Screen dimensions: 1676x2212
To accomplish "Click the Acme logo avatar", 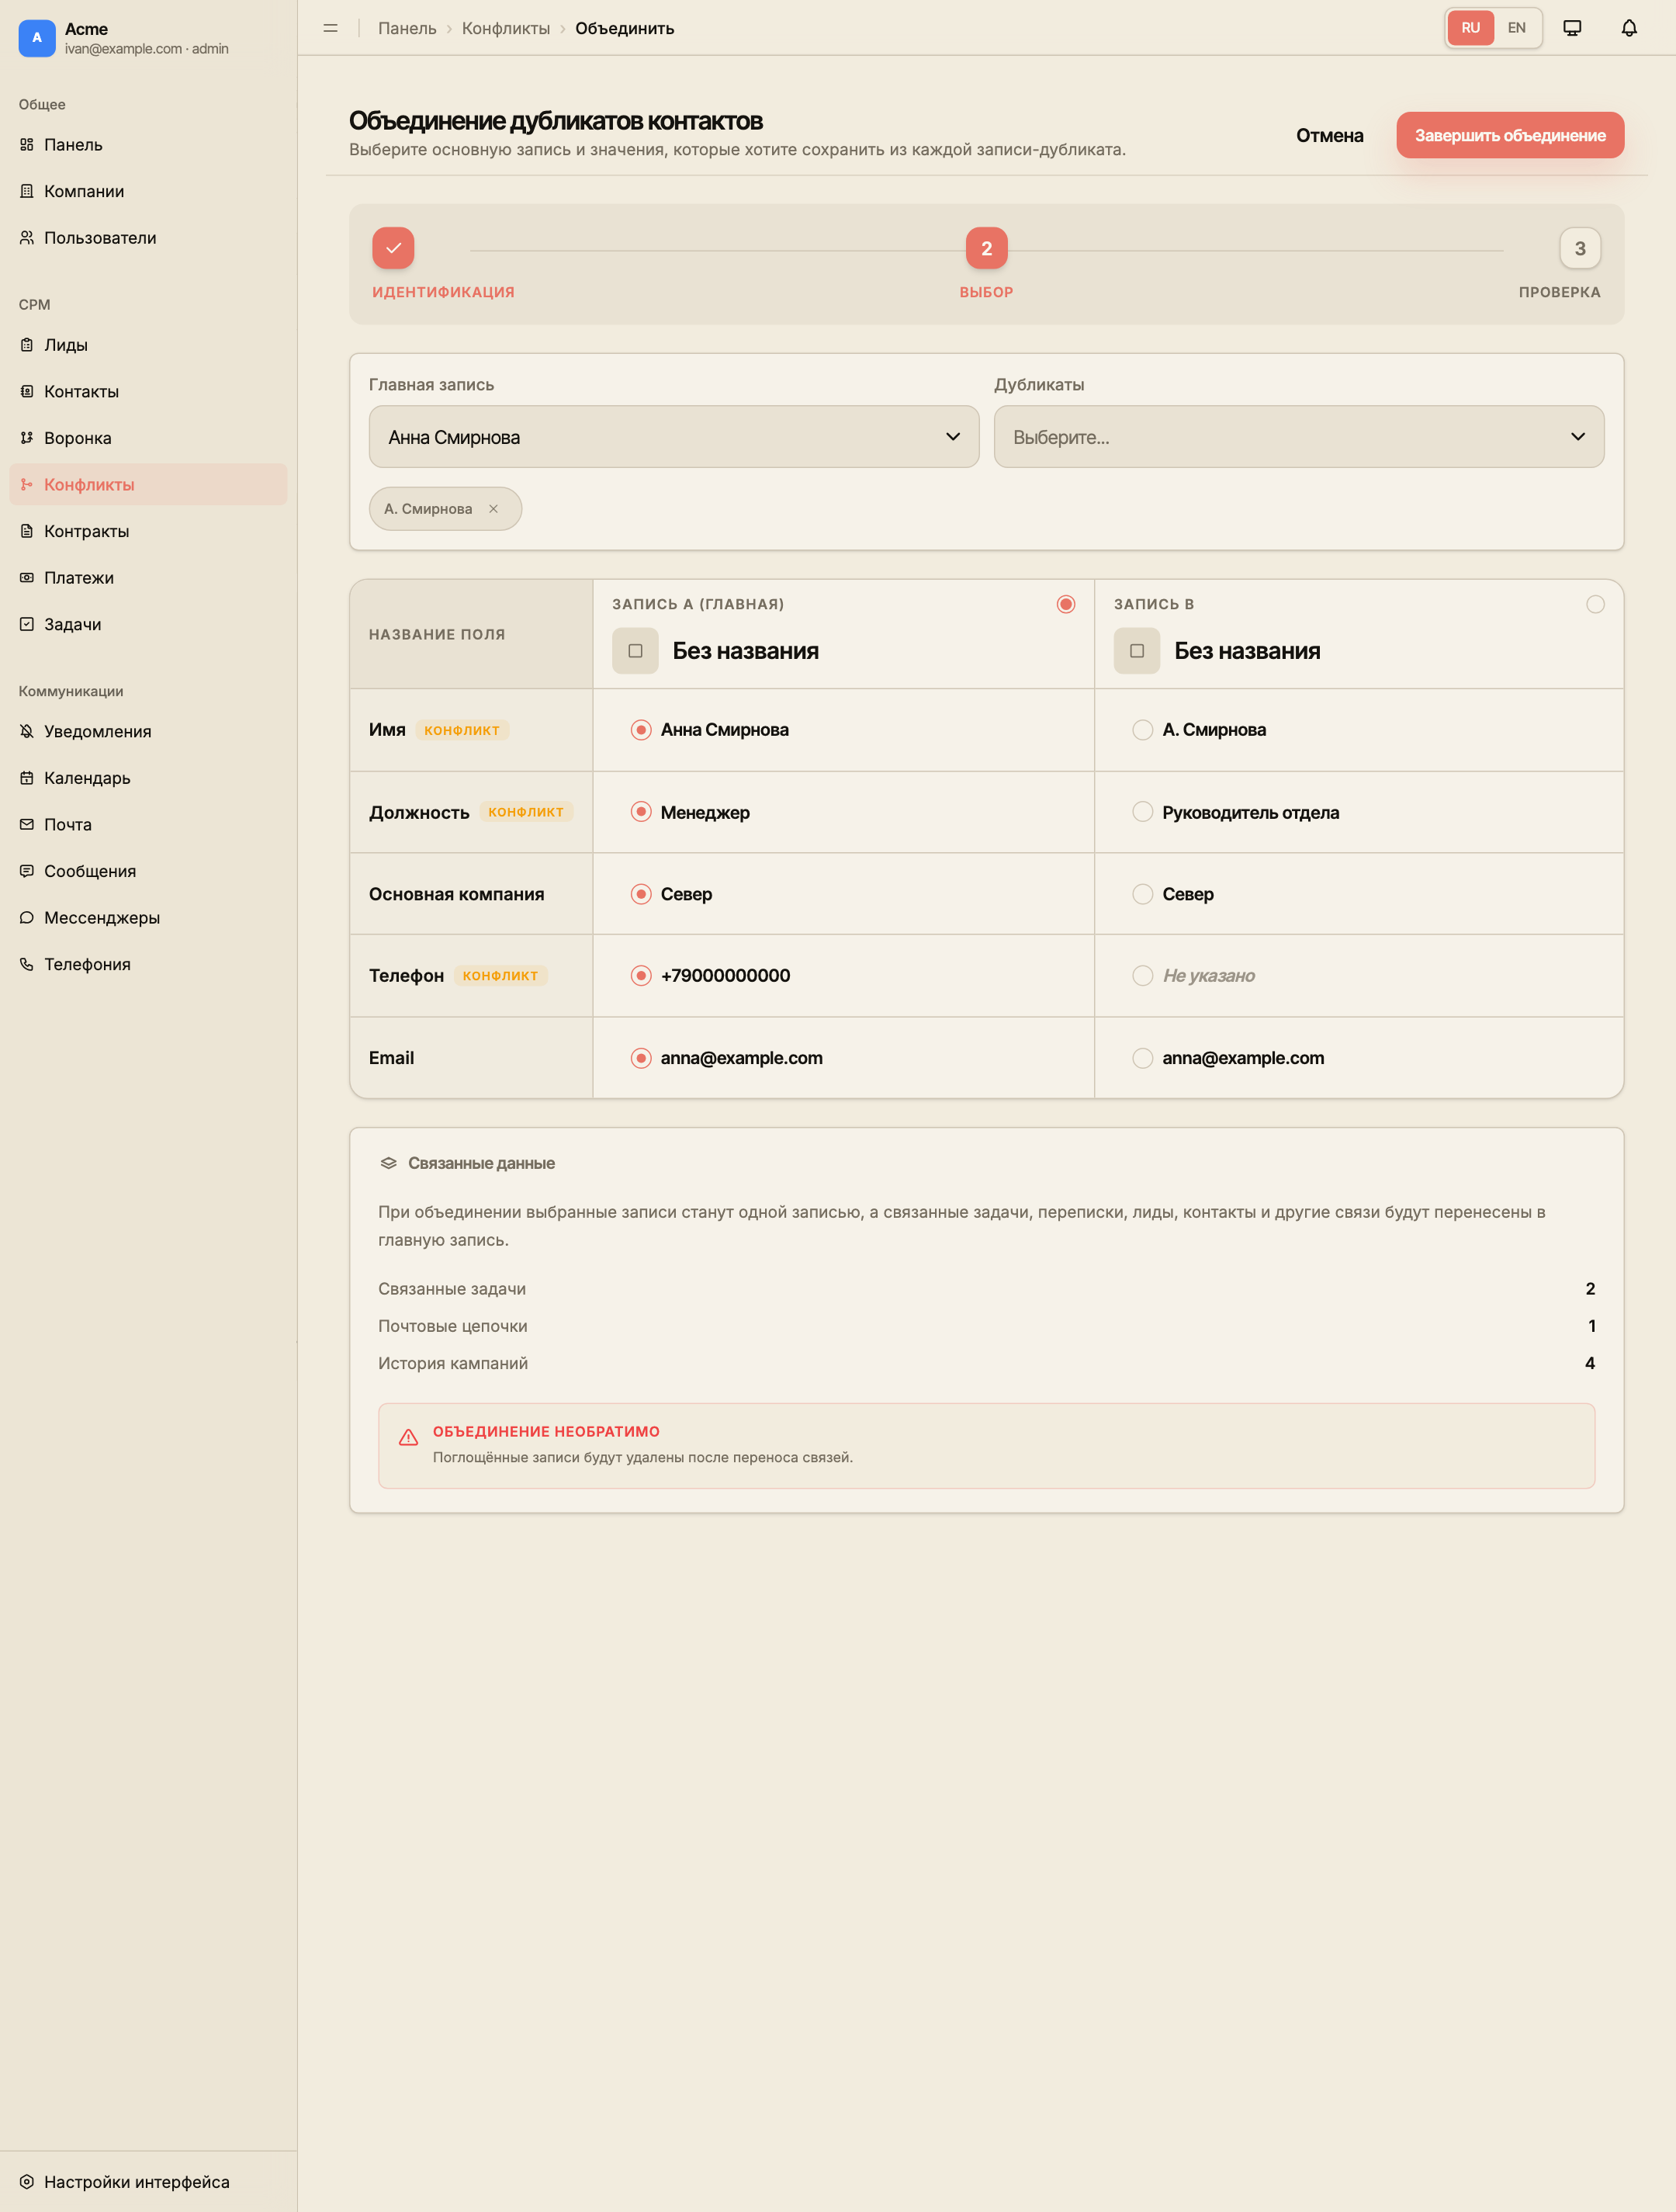I will tap(37, 38).
